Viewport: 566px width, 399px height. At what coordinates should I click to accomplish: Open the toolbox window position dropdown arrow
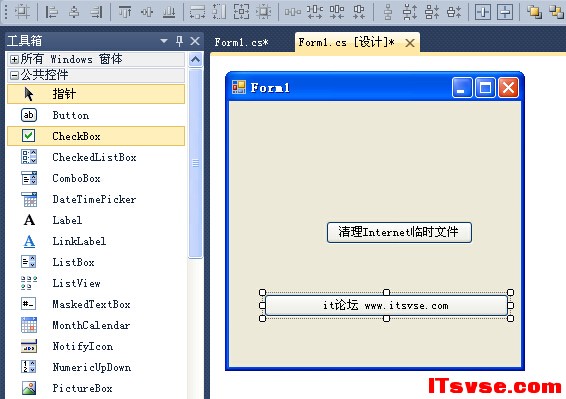[x=164, y=41]
